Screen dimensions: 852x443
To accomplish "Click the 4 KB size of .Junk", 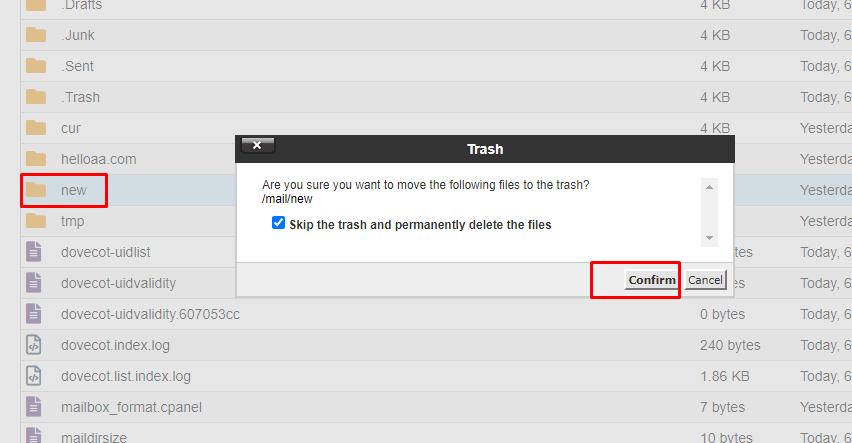I will 715,35.
